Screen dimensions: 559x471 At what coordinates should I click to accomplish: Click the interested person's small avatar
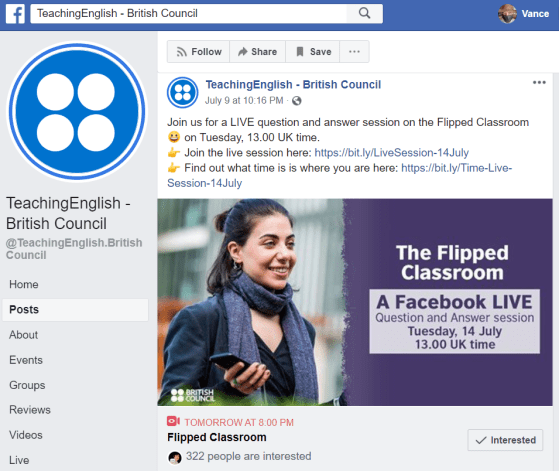175,457
